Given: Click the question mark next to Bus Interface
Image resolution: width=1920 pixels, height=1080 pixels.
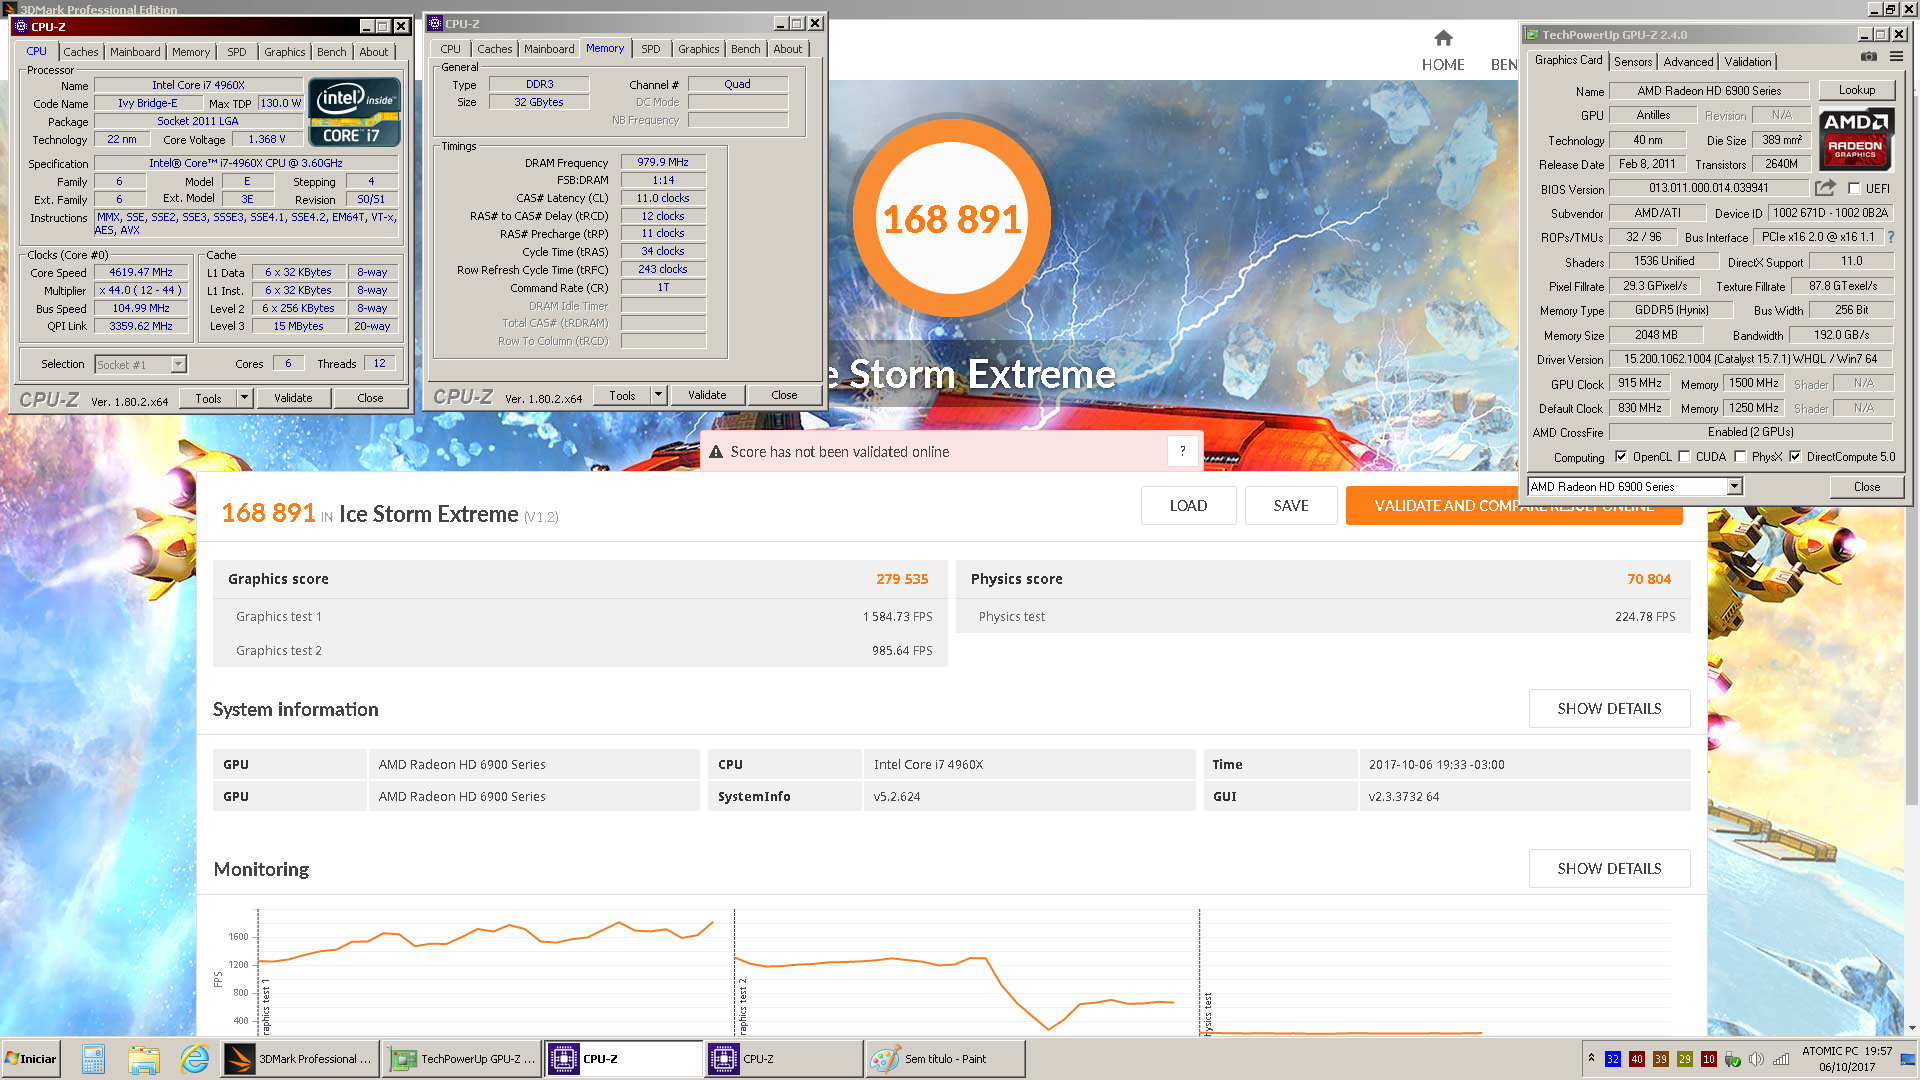Looking at the screenshot, I should pos(1890,237).
